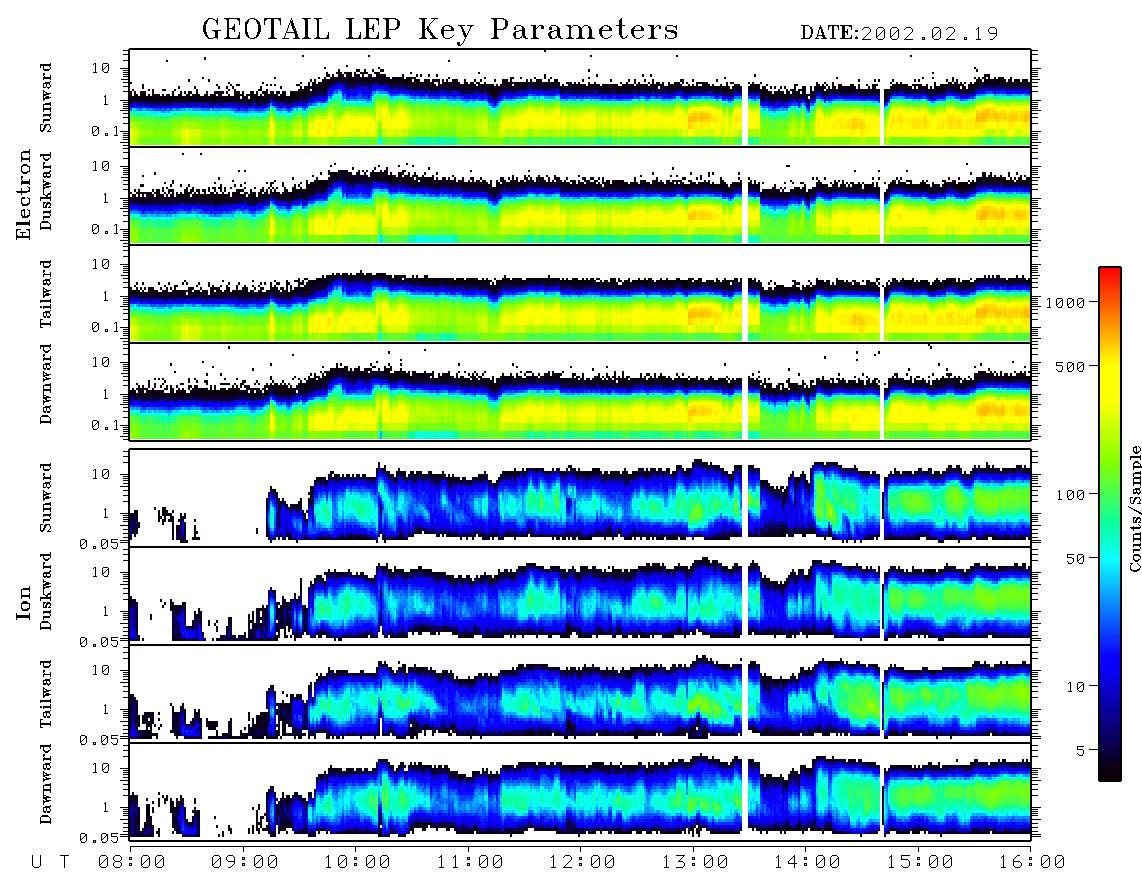This screenshot has width=1142, height=880.
Task: Click the 500 value on color scale
Action: pos(1071,366)
